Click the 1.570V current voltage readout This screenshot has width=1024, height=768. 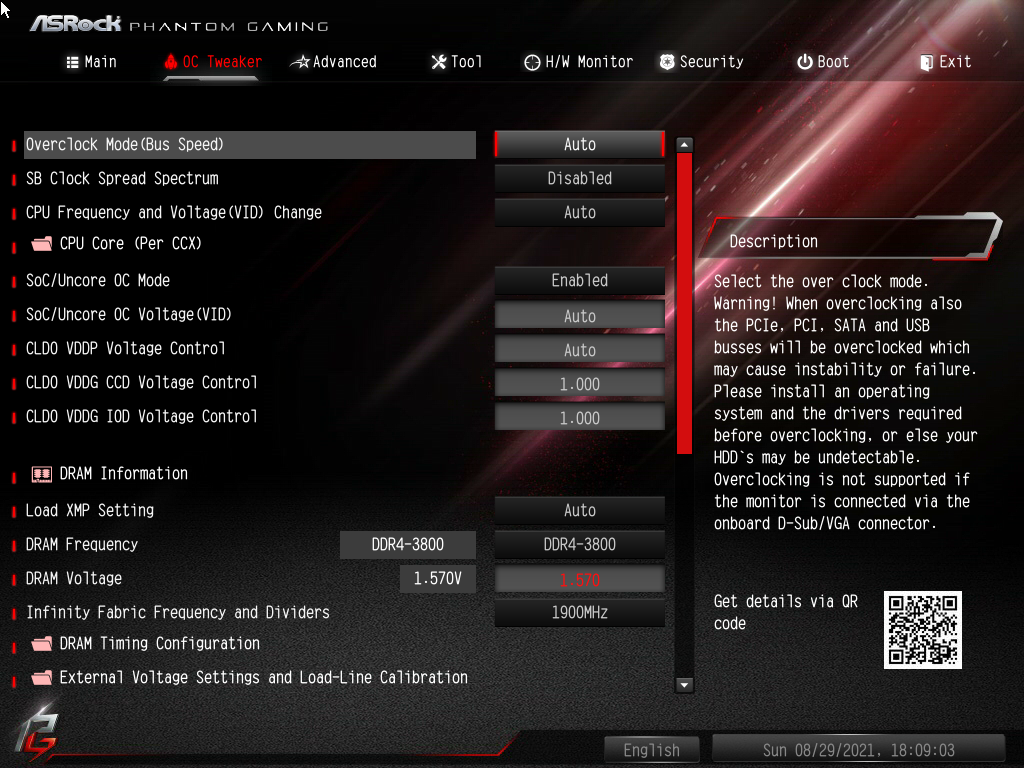(x=438, y=578)
